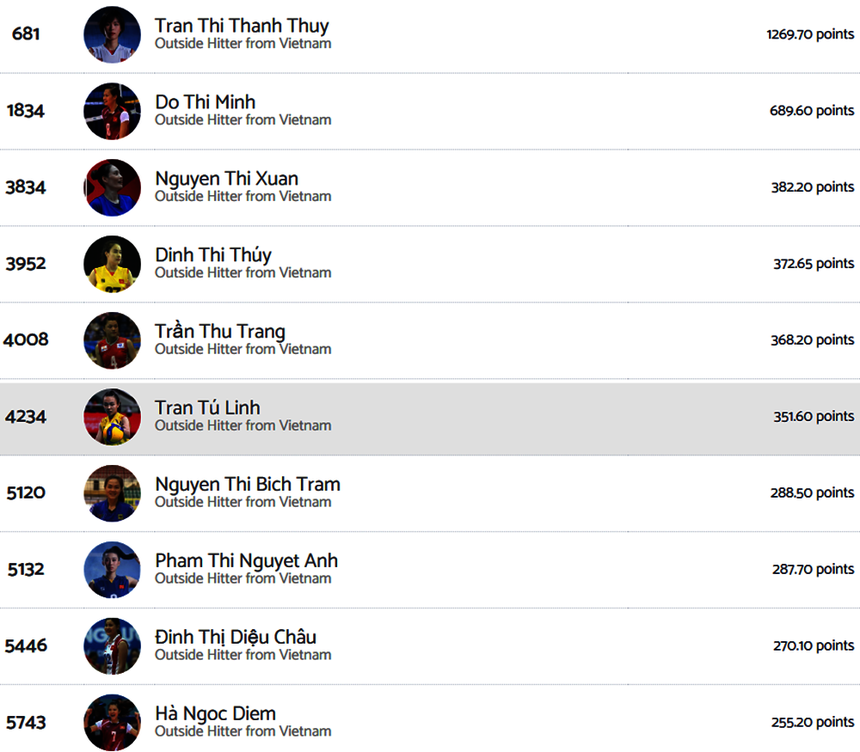Select rank number 5743 entry

coord(26,722)
